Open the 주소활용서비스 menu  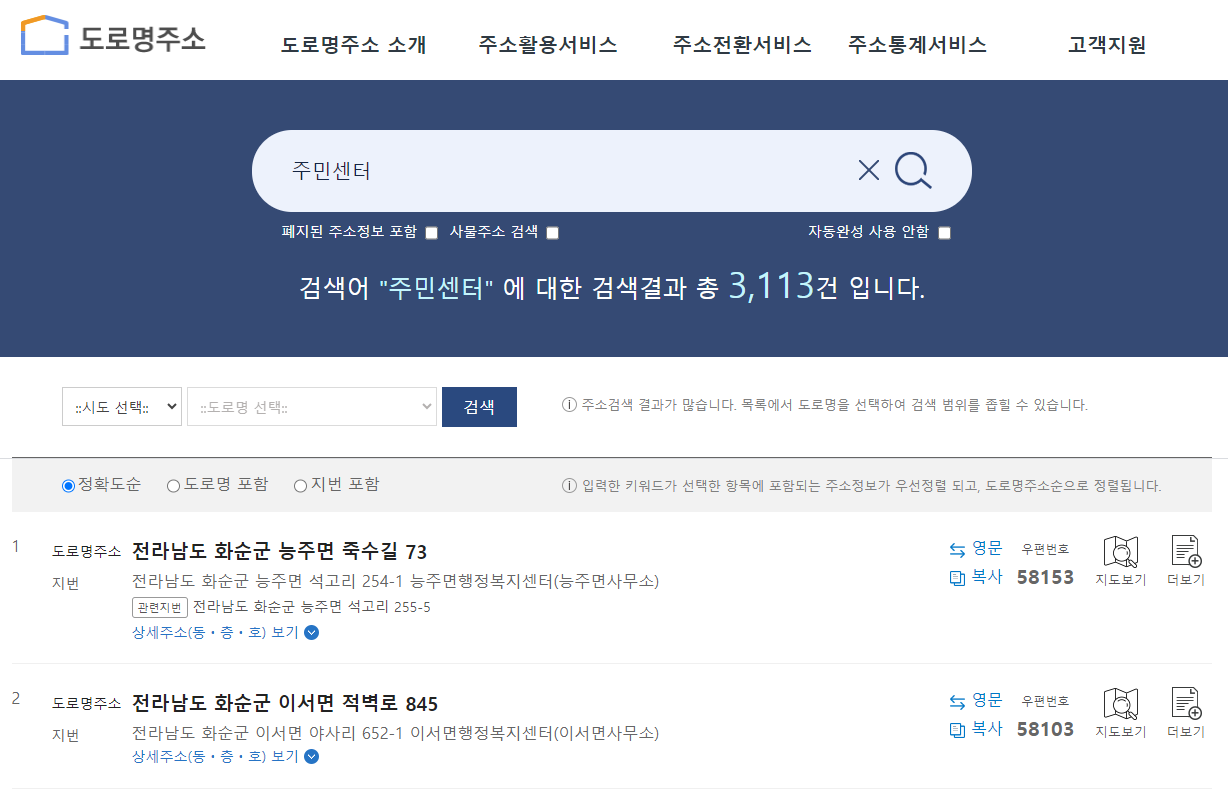pos(547,44)
